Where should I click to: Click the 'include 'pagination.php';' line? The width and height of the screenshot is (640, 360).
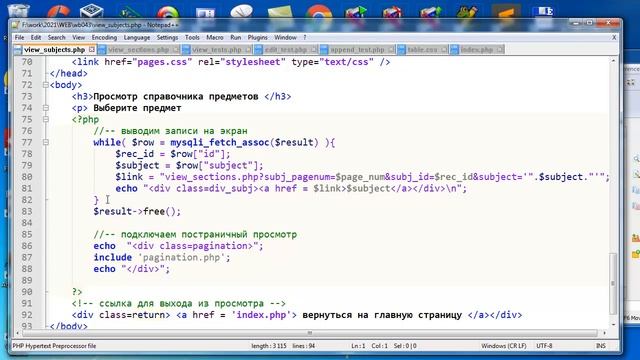click(x=162, y=258)
